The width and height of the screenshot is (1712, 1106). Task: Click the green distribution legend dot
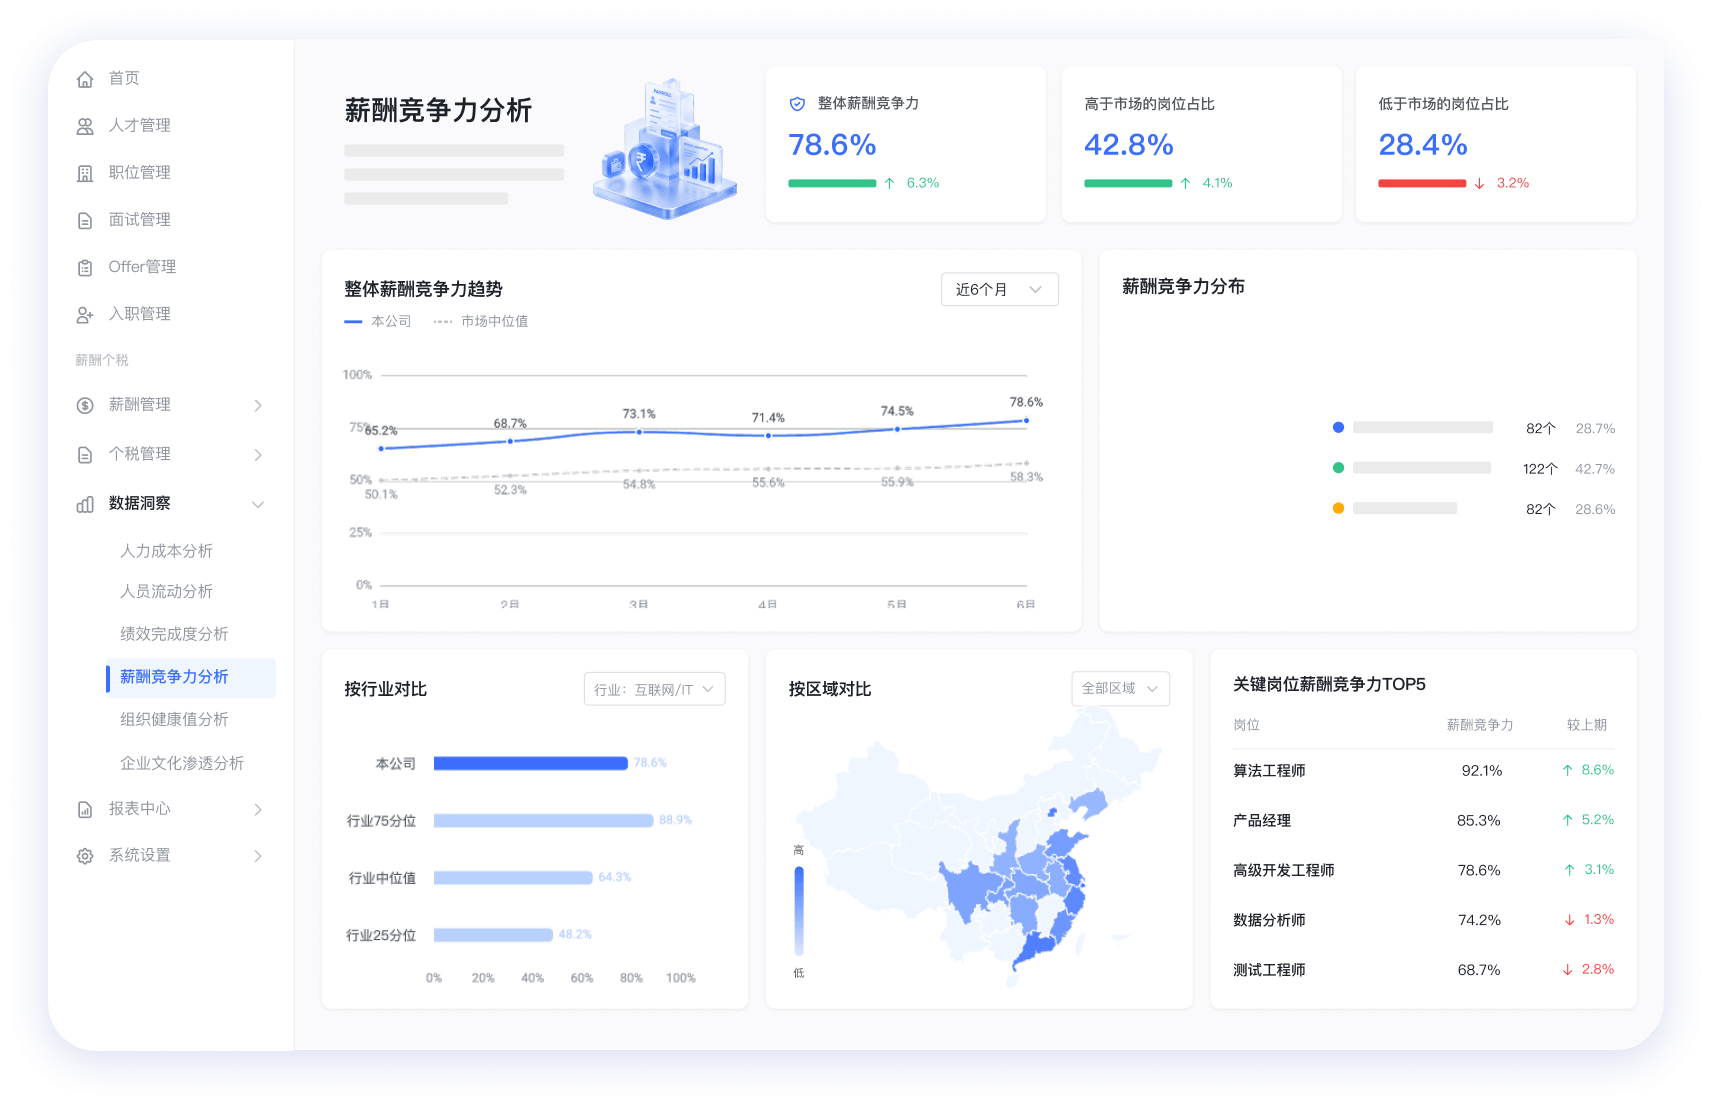pos(1338,467)
